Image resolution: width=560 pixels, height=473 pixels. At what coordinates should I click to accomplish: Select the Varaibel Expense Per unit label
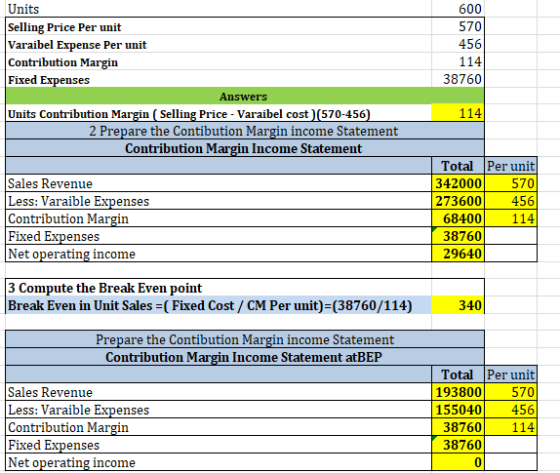(x=77, y=45)
